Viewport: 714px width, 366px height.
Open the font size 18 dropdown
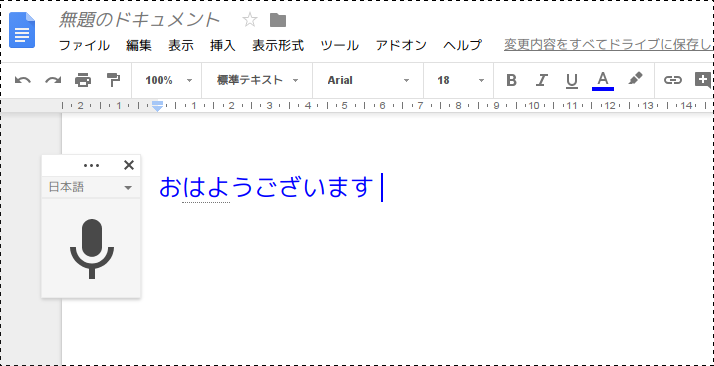460,81
